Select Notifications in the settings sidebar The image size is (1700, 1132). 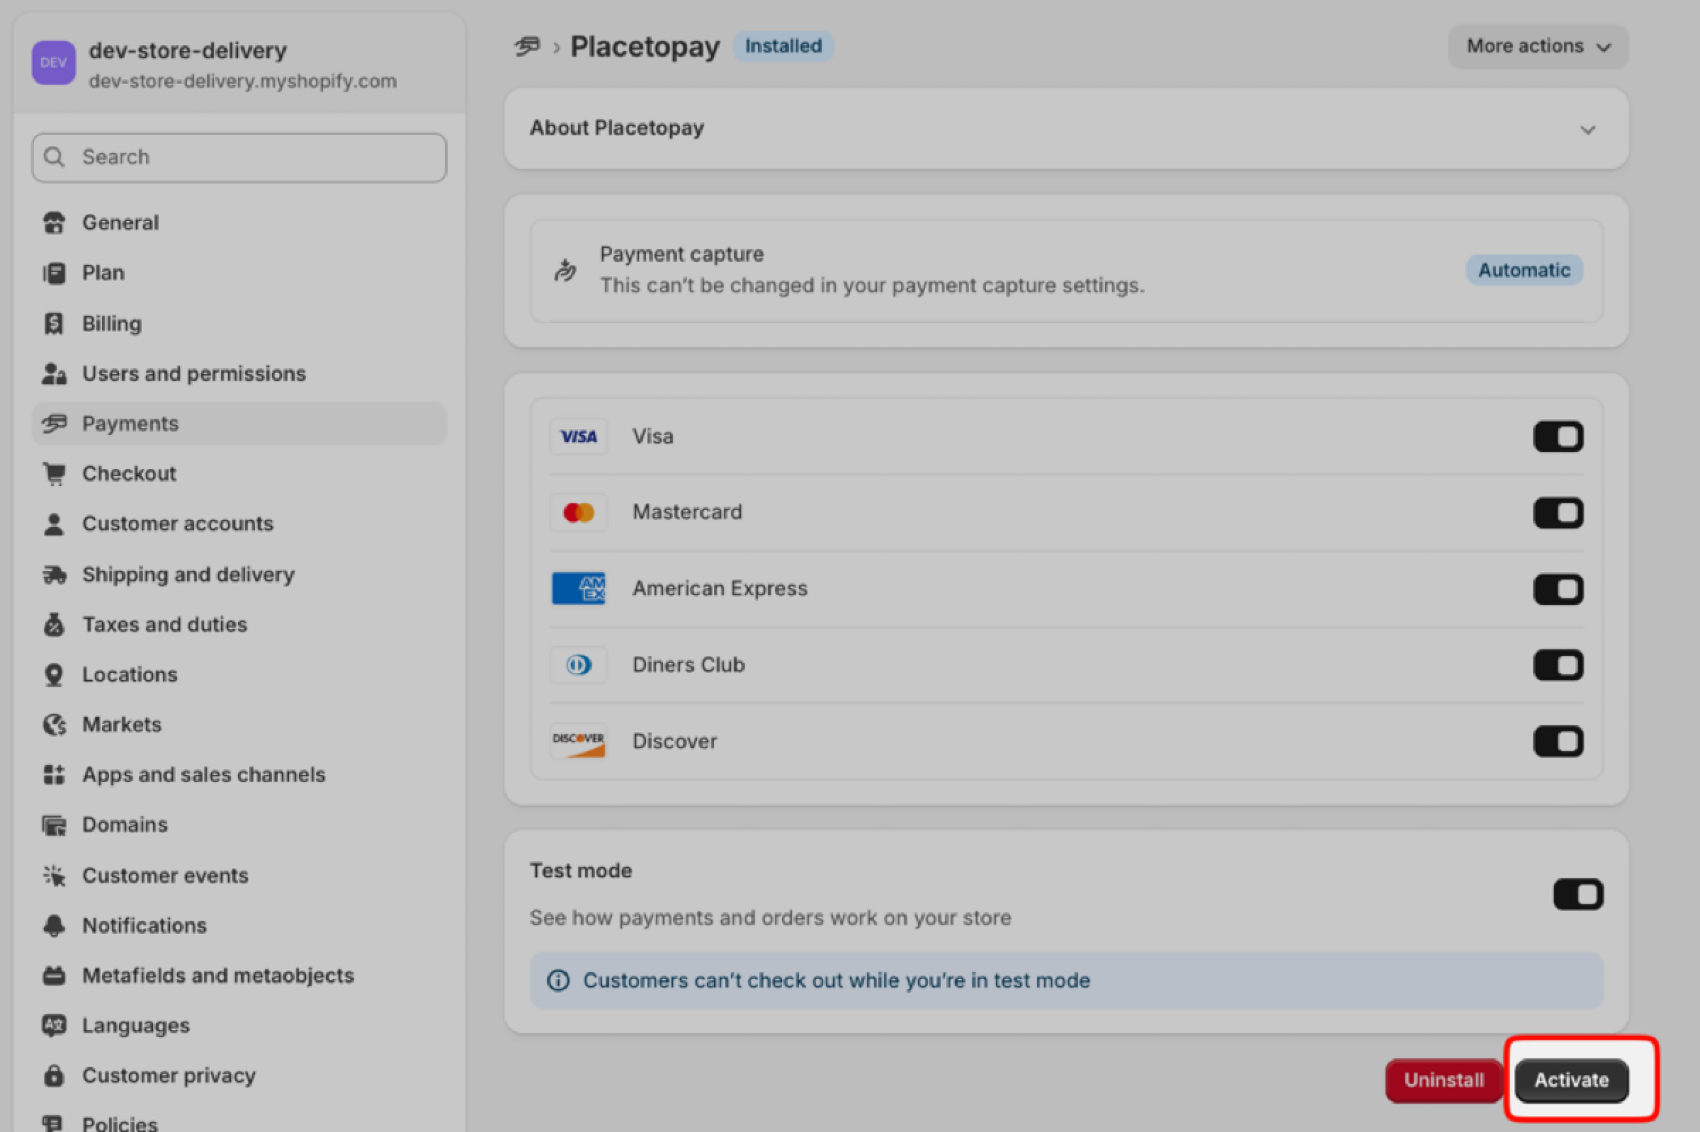144,926
